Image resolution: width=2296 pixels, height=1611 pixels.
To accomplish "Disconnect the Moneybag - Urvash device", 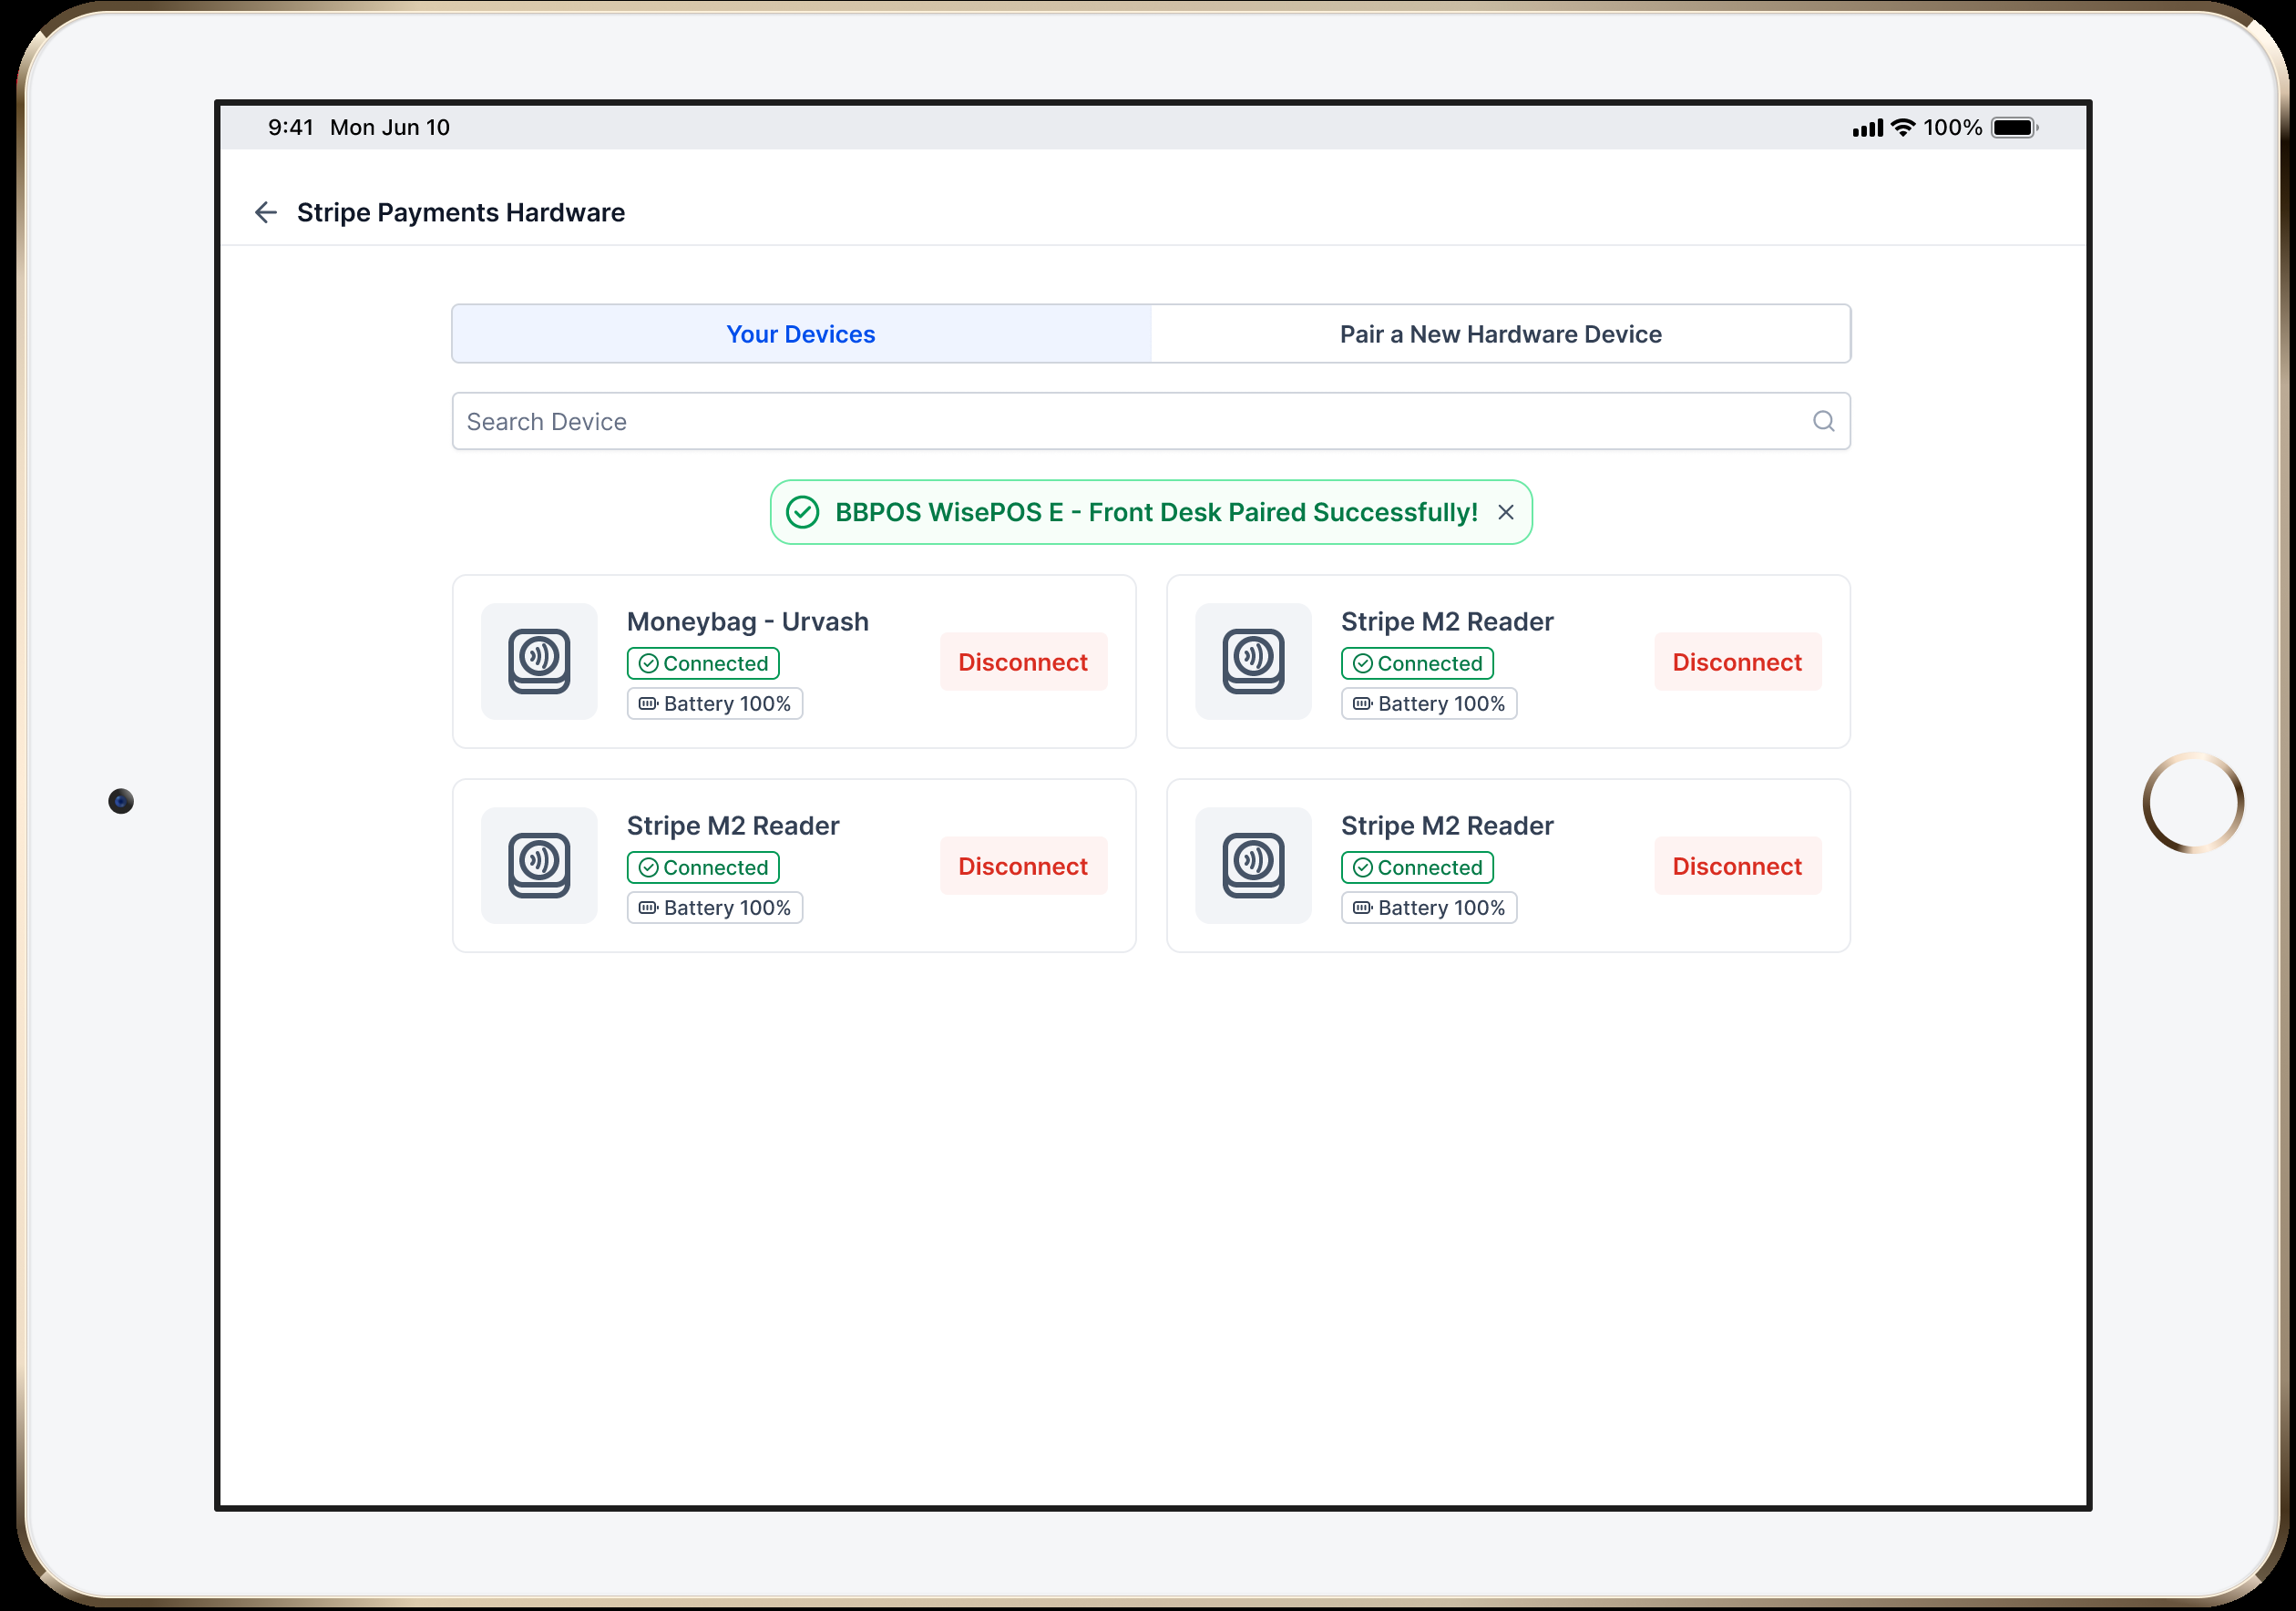I will pos(1022,662).
